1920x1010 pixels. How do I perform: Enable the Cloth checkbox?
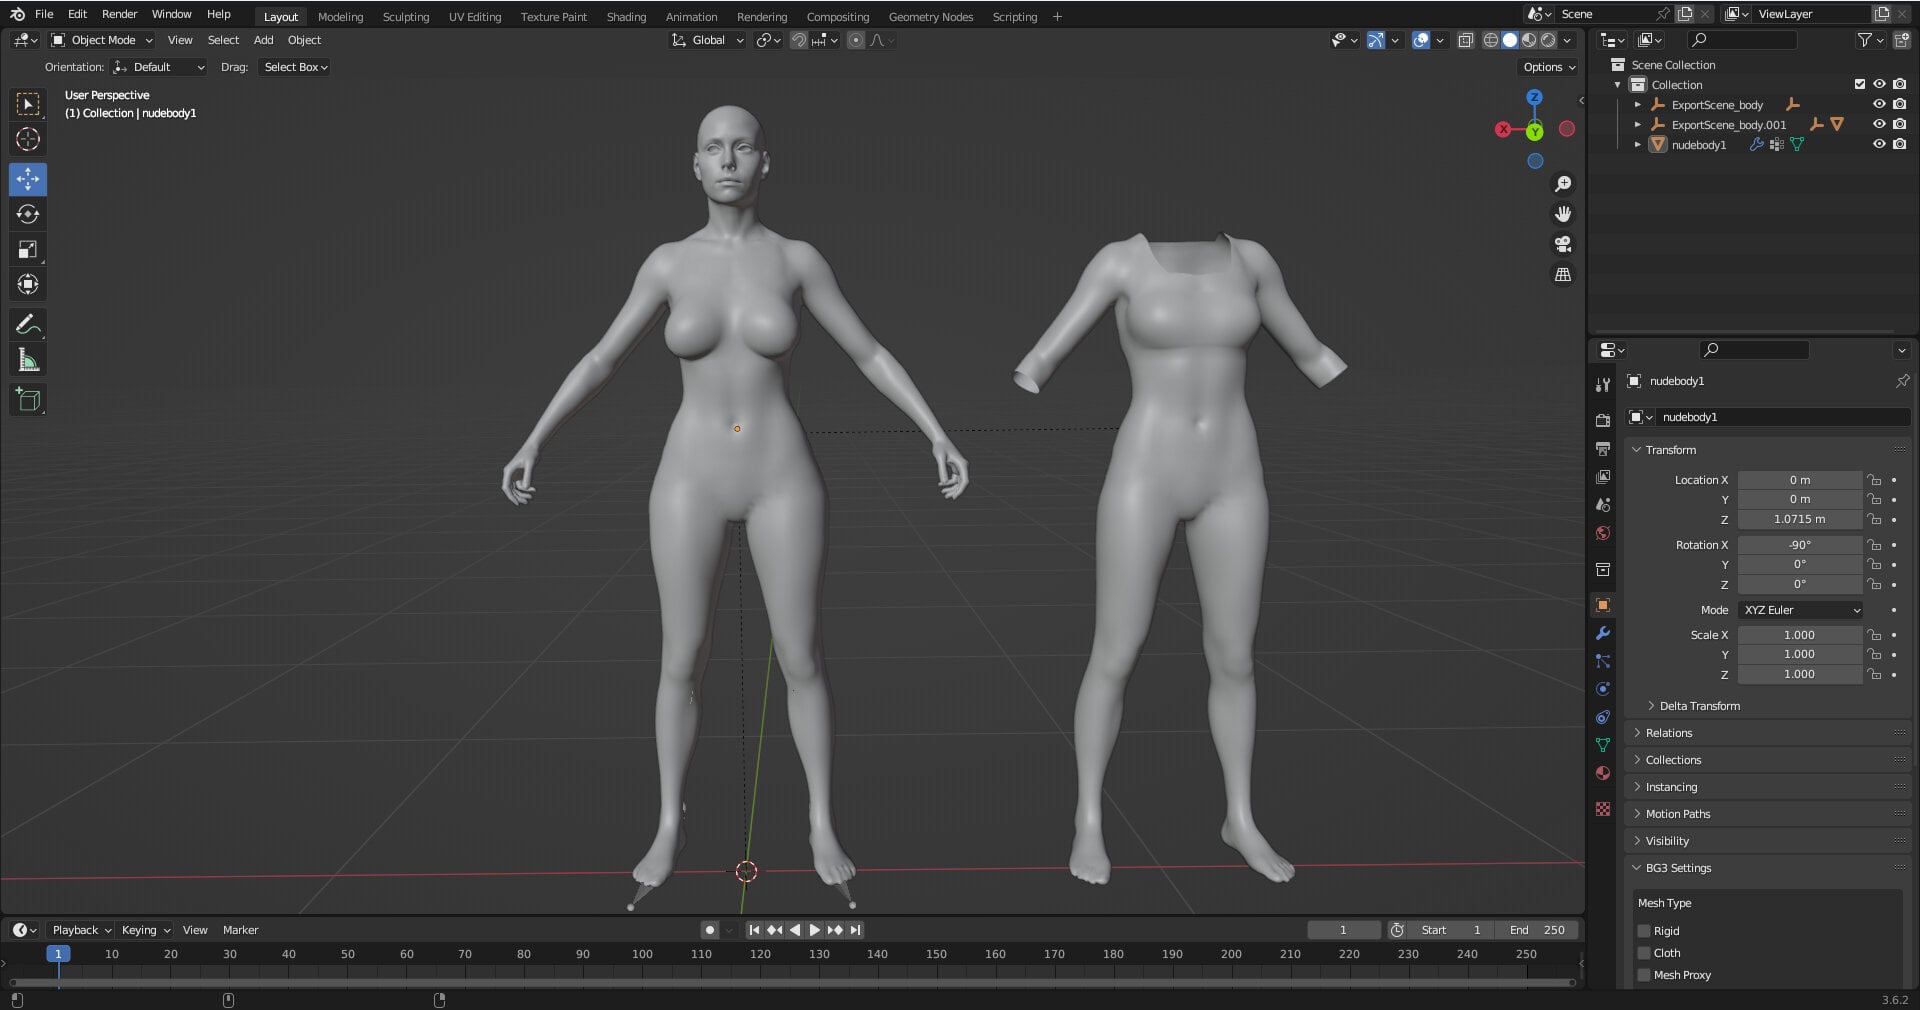(x=1644, y=953)
